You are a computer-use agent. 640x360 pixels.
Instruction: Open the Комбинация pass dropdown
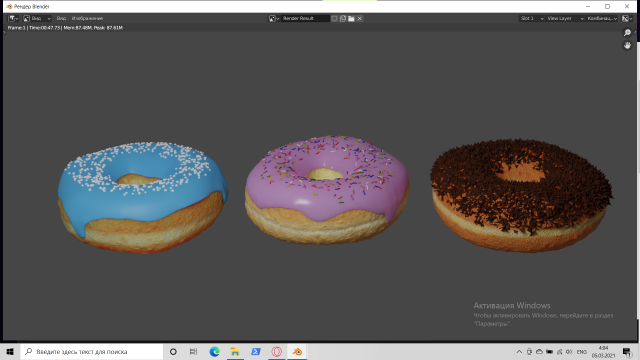tap(602, 18)
